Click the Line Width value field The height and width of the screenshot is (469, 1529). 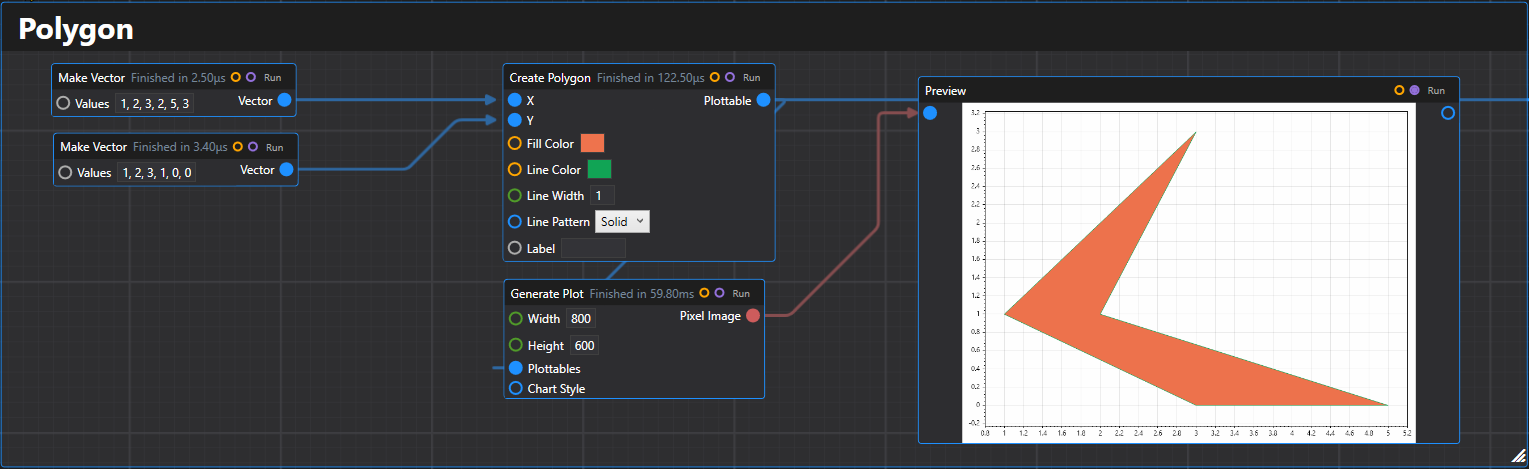602,196
